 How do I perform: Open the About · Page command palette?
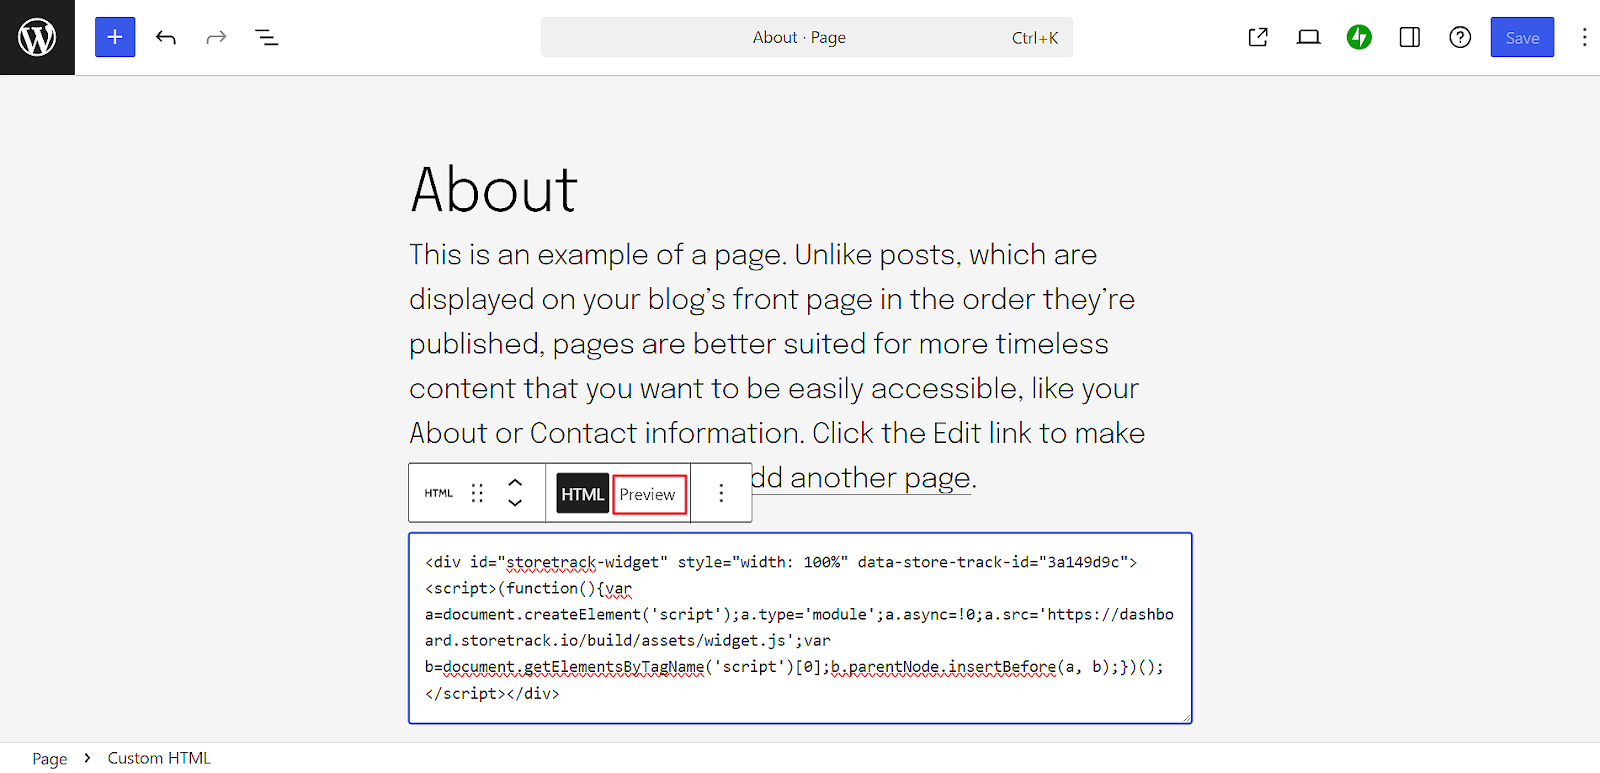point(806,37)
